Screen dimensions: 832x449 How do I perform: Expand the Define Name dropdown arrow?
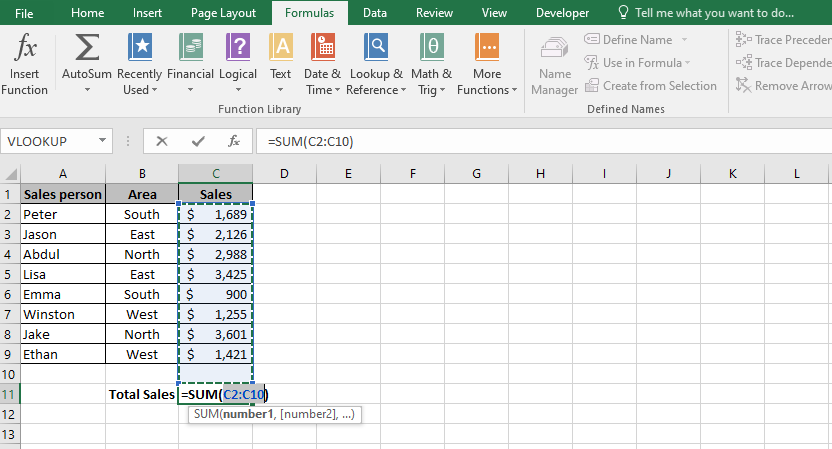[x=685, y=40]
